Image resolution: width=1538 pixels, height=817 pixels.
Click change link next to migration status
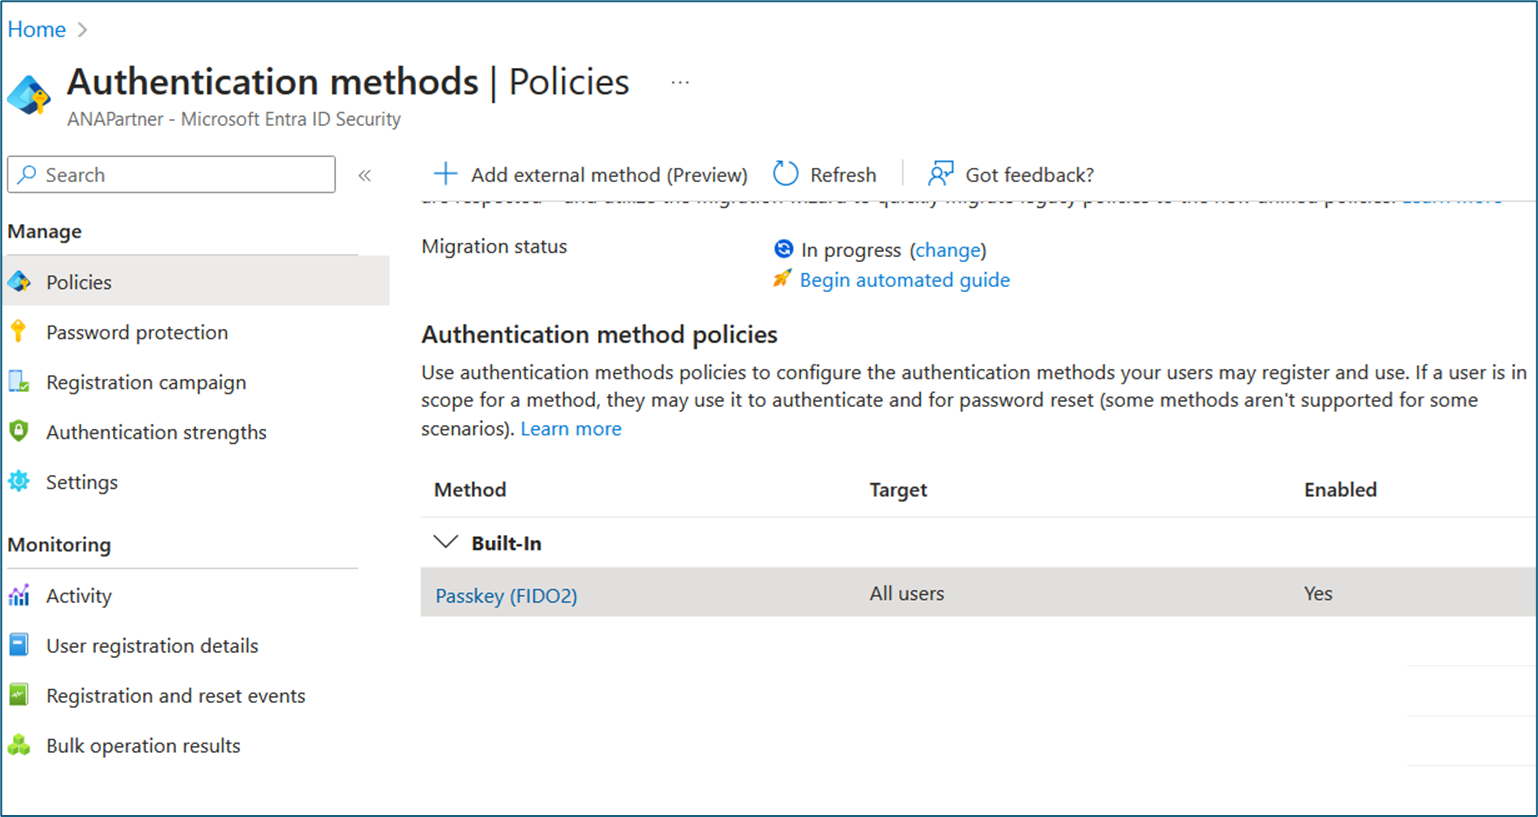coord(948,250)
